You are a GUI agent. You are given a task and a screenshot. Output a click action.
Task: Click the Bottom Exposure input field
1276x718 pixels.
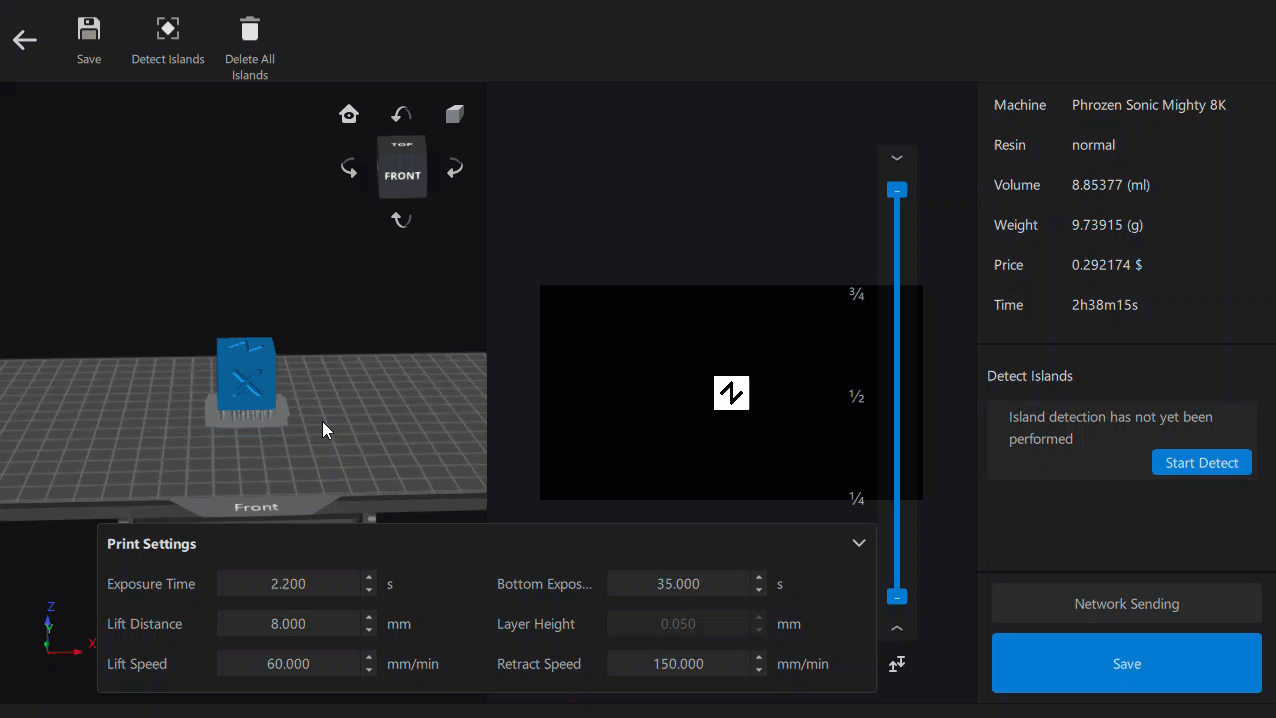click(x=678, y=584)
